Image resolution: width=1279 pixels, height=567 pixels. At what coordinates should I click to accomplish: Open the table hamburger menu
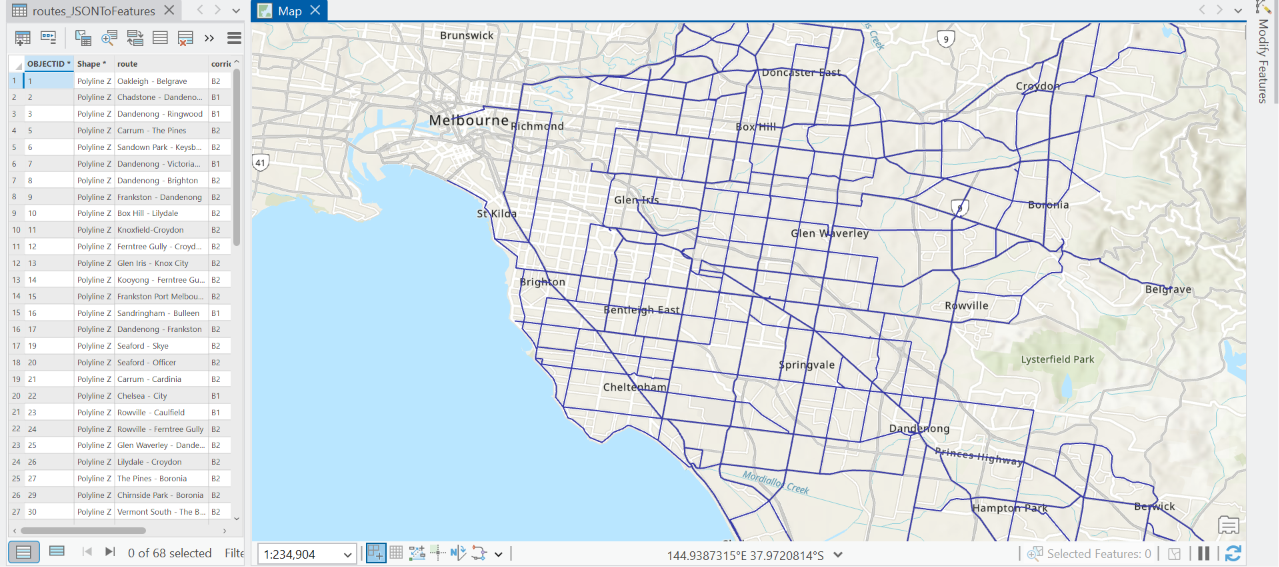pyautogui.click(x=234, y=38)
